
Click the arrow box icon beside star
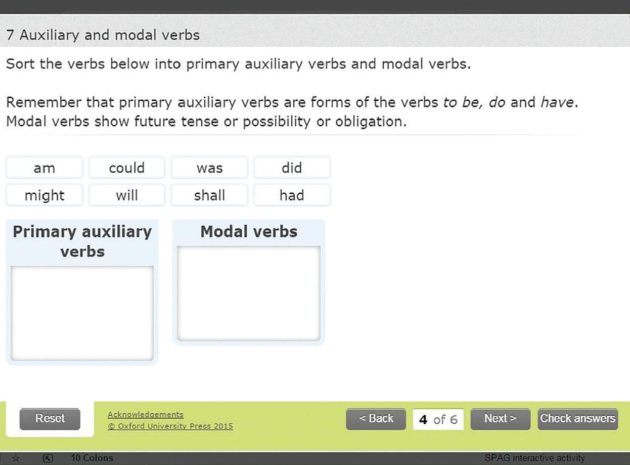pos(47,458)
